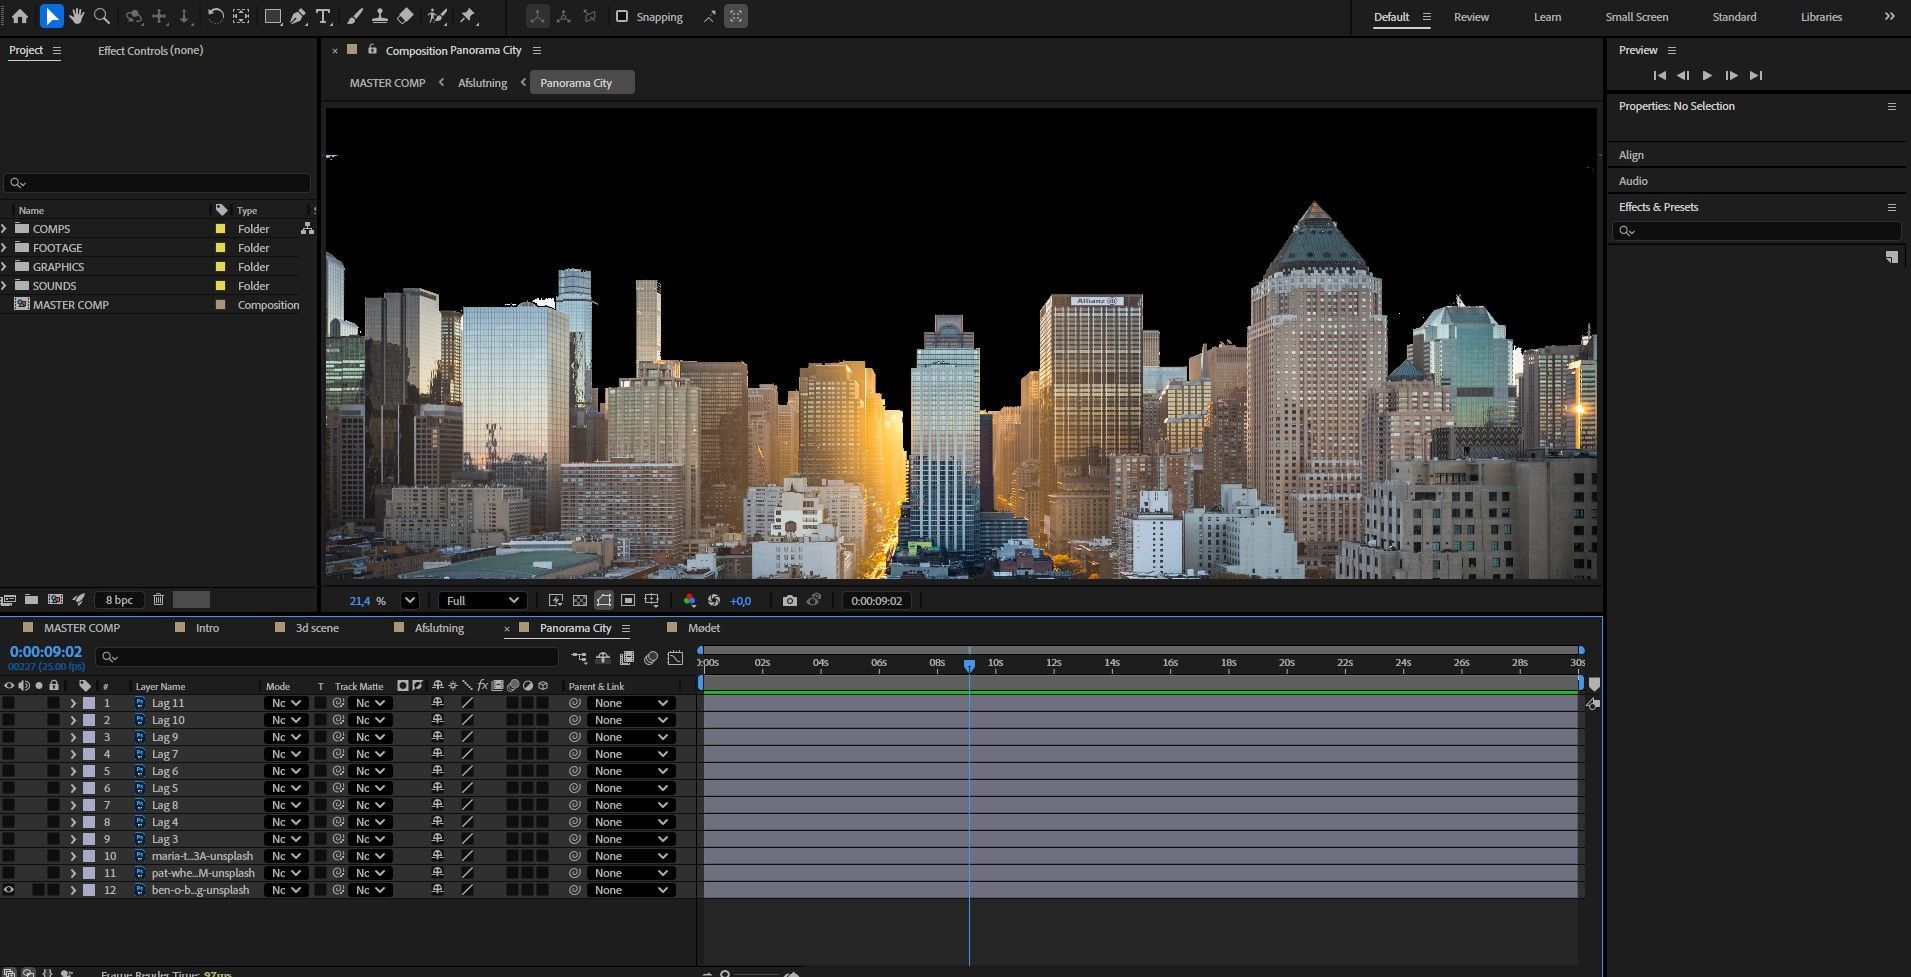Click the 8 bpc color depth button
Image resolution: width=1911 pixels, height=977 pixels.
point(119,600)
